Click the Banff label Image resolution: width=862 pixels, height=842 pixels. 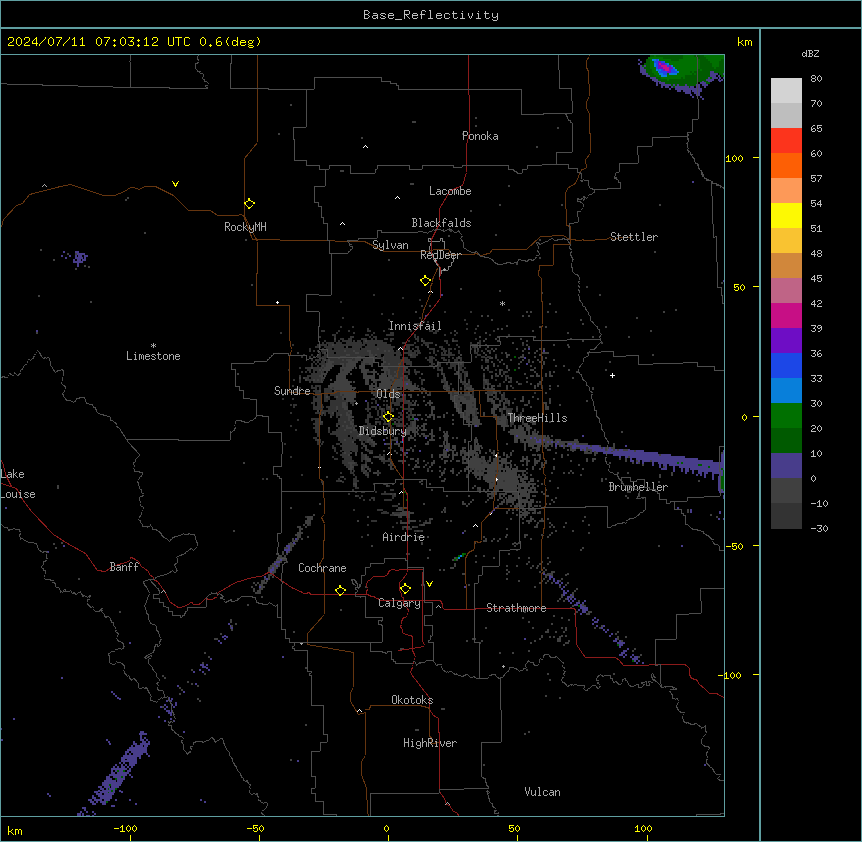pos(124,567)
